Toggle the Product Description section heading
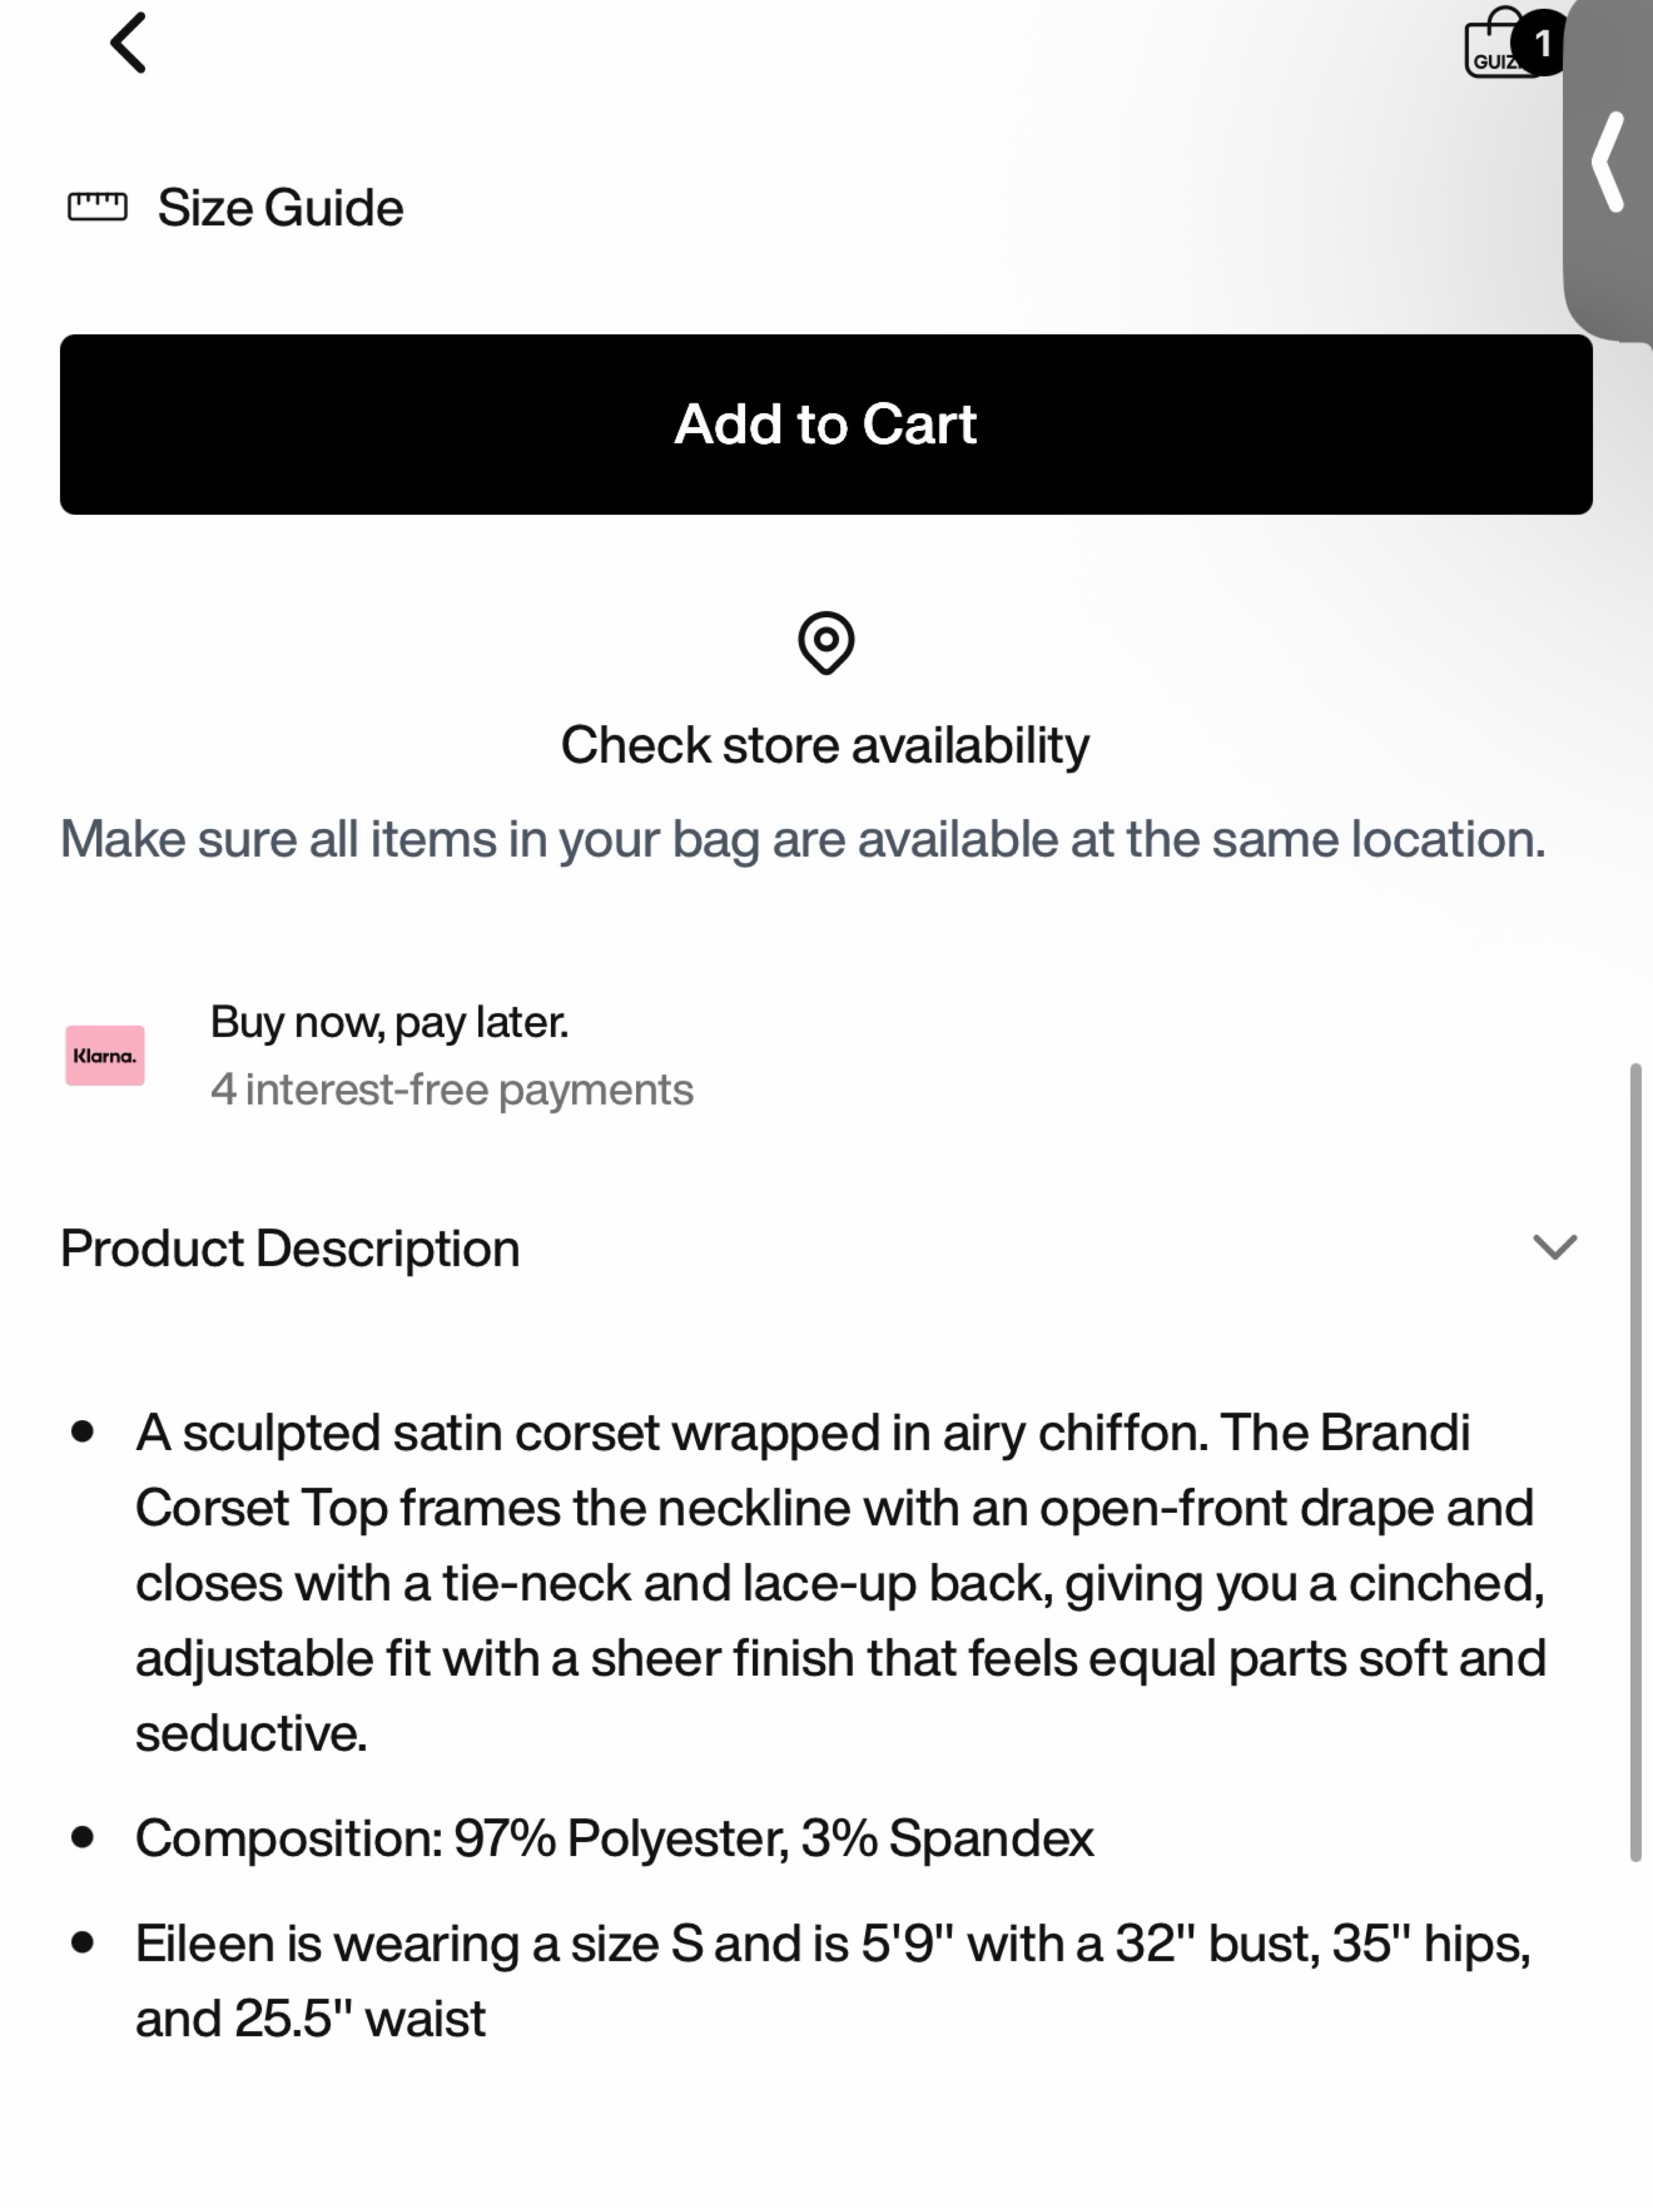The height and width of the screenshot is (2212, 1653). coord(290,1248)
